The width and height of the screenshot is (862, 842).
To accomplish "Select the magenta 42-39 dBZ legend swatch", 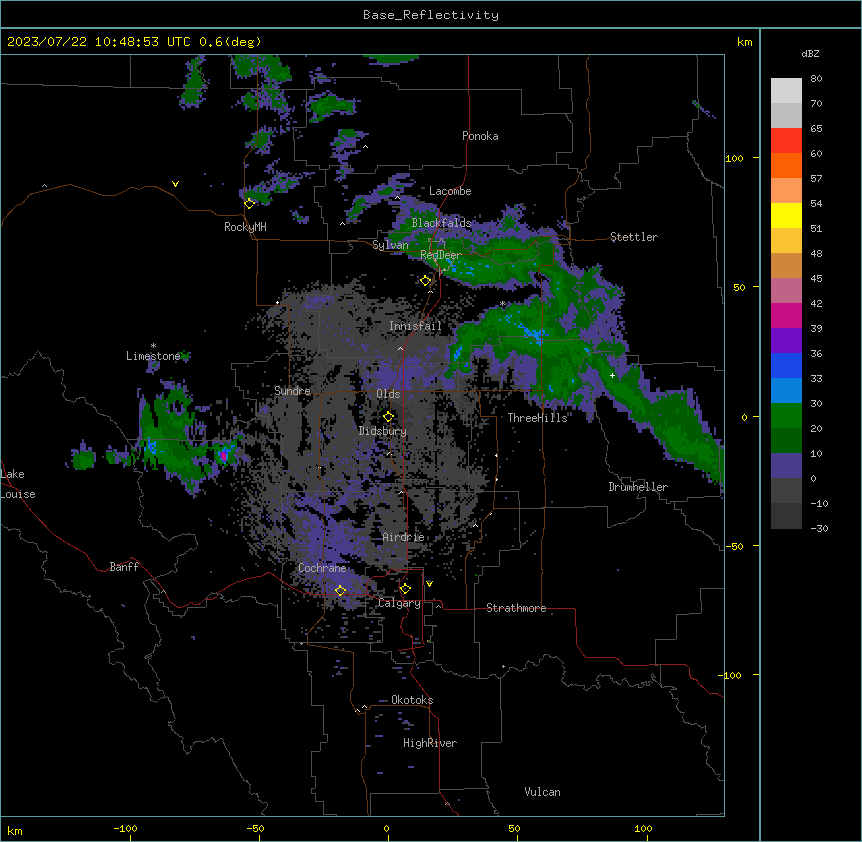I will pyautogui.click(x=786, y=315).
